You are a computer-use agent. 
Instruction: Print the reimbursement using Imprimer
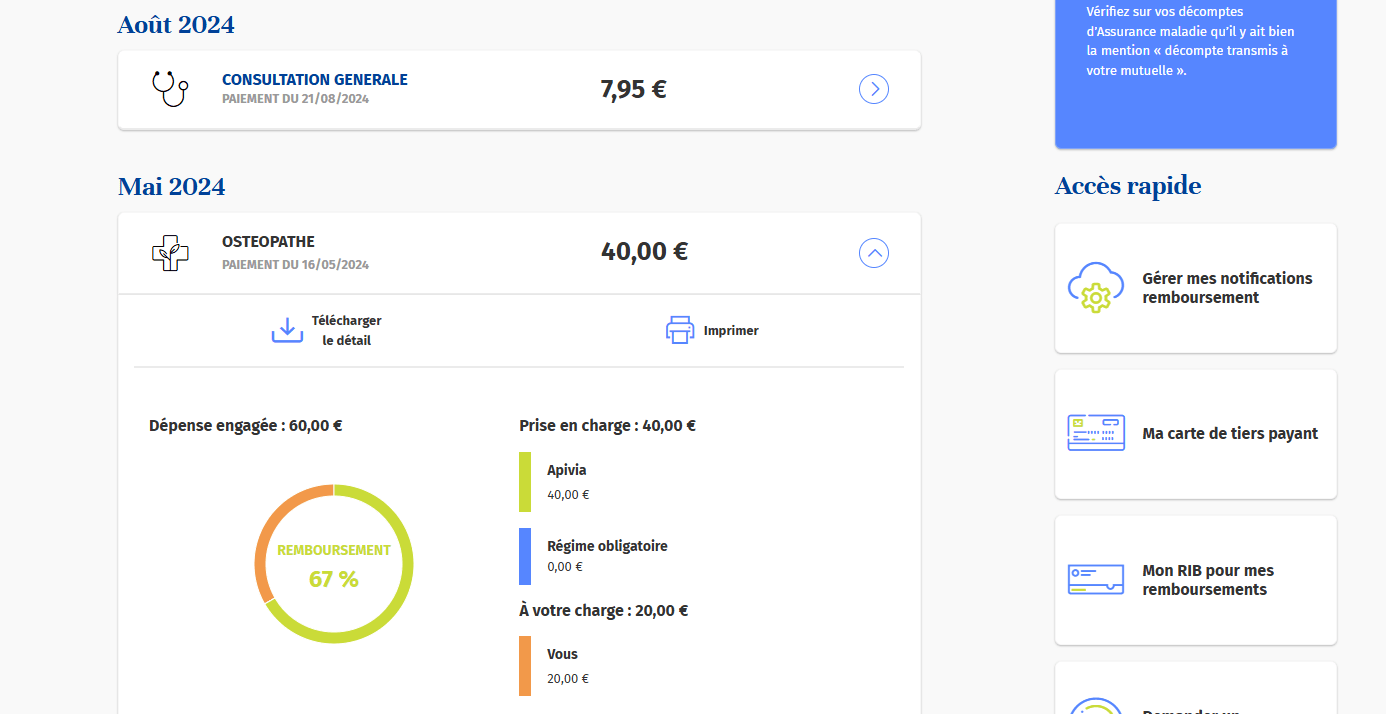coord(712,330)
